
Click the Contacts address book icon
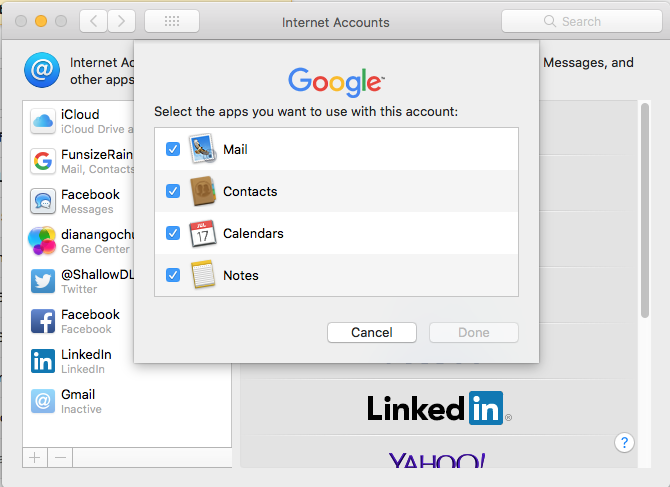click(x=203, y=191)
